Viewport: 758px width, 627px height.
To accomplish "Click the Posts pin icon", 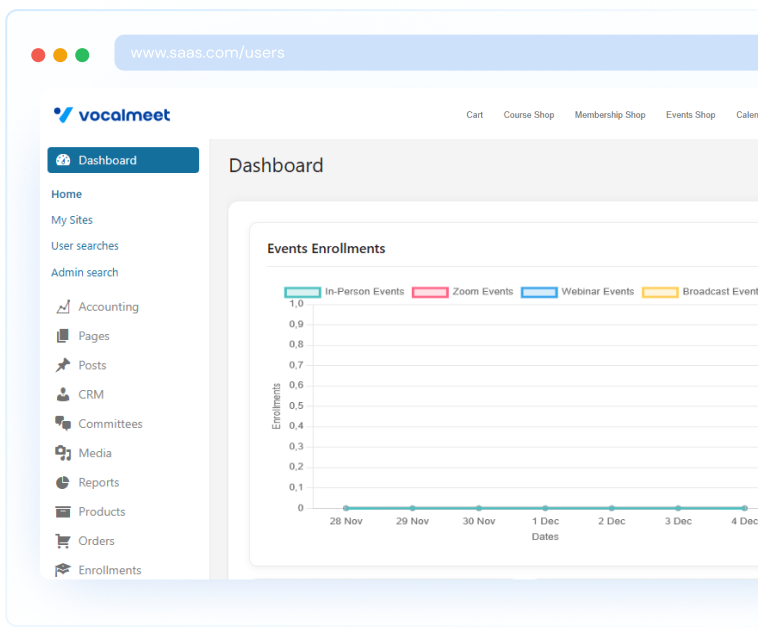I will coord(63,365).
